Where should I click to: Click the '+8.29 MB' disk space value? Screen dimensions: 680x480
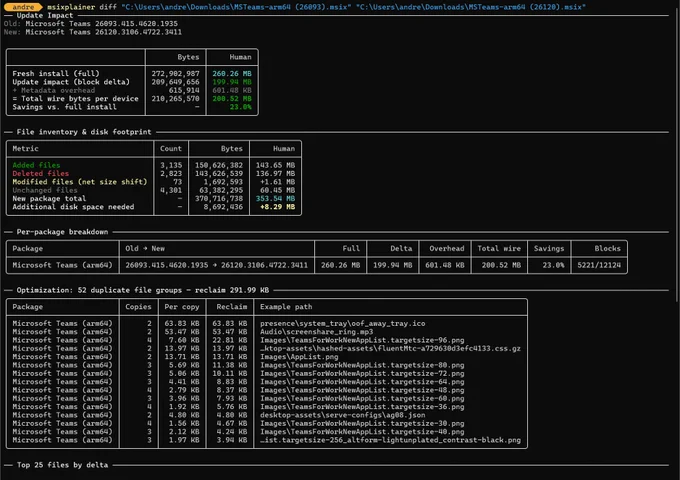pyautogui.click(x=277, y=207)
